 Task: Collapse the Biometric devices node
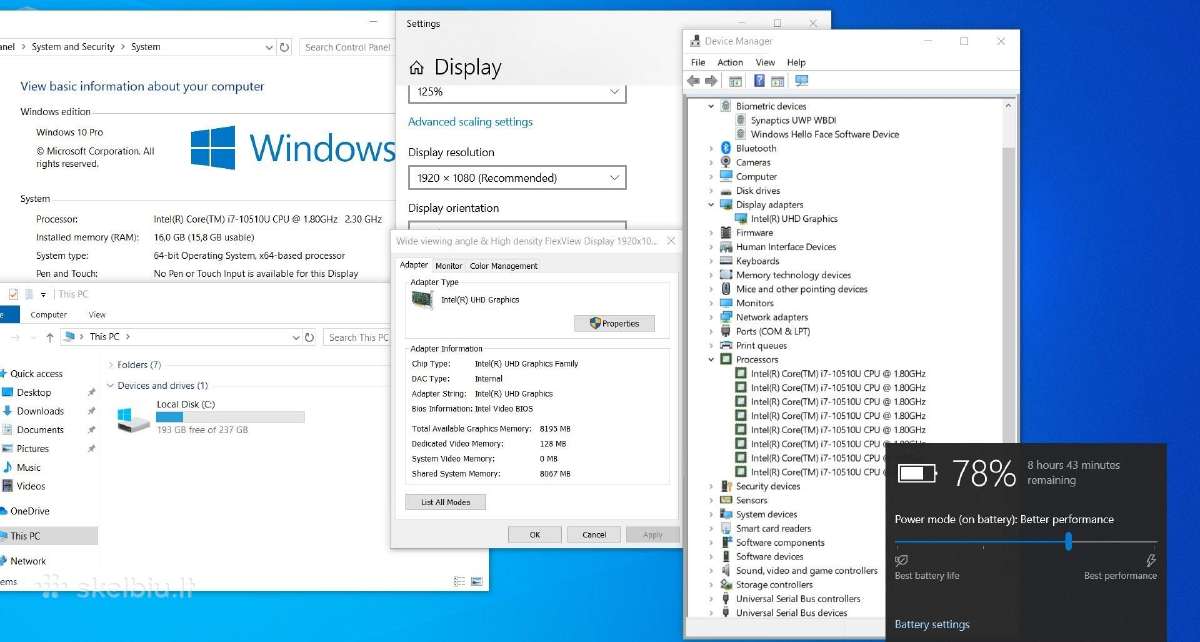pyautogui.click(x=712, y=106)
